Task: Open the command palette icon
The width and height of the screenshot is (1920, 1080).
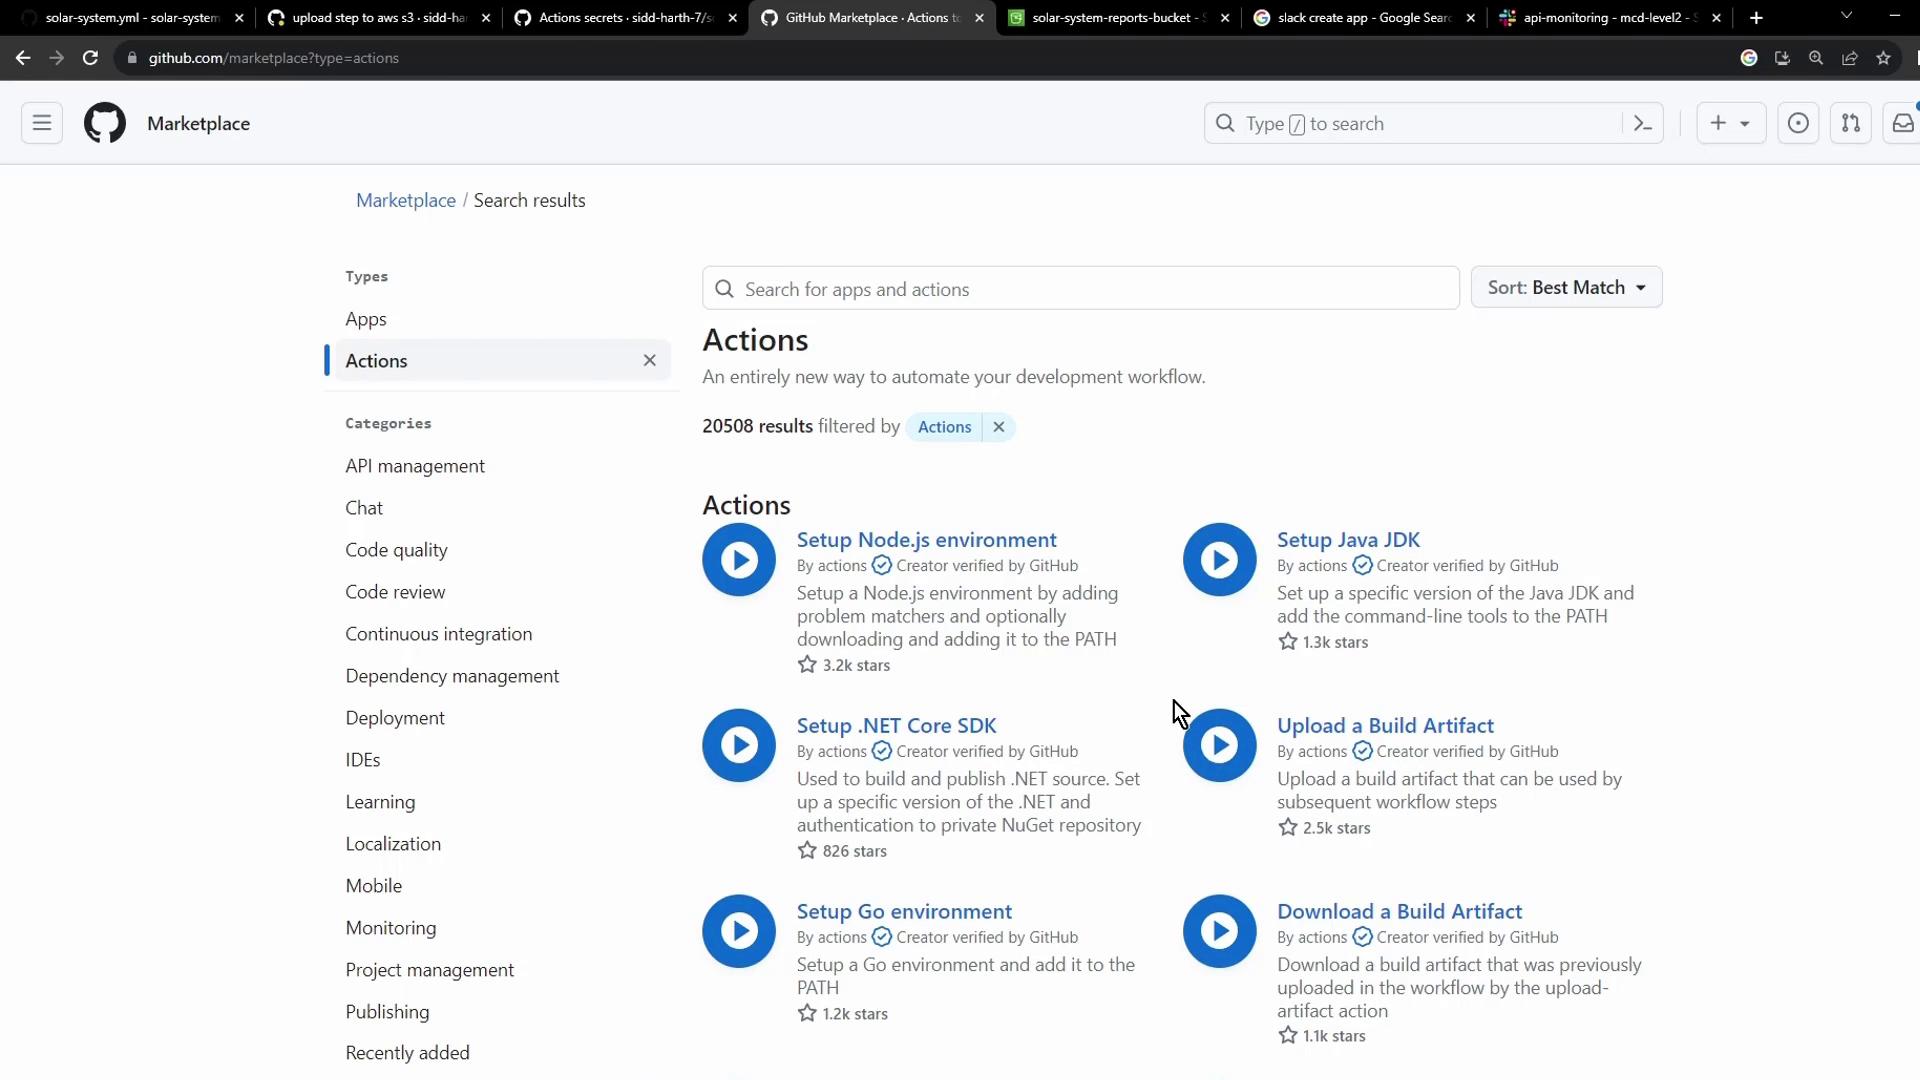Action: tap(1642, 123)
